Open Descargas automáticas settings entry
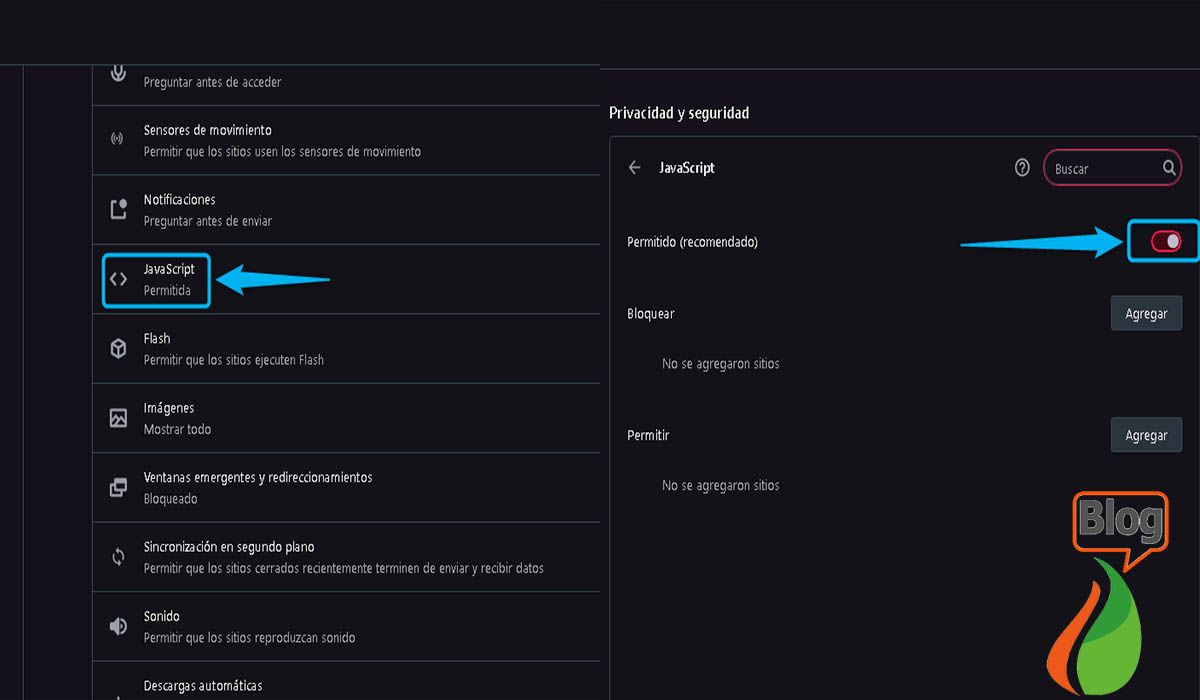This screenshot has height=700, width=1200. 346,684
